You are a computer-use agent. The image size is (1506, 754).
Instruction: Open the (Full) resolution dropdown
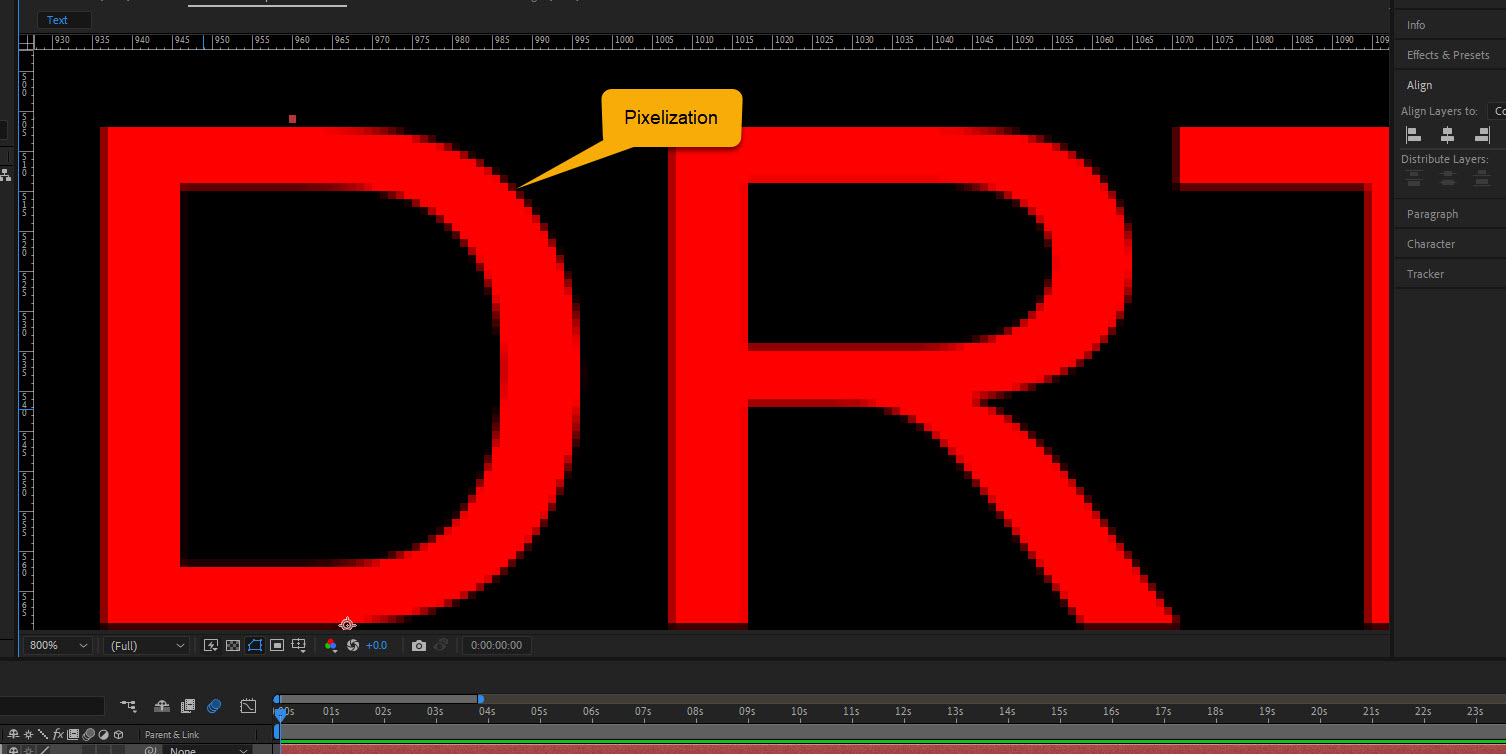(x=145, y=645)
